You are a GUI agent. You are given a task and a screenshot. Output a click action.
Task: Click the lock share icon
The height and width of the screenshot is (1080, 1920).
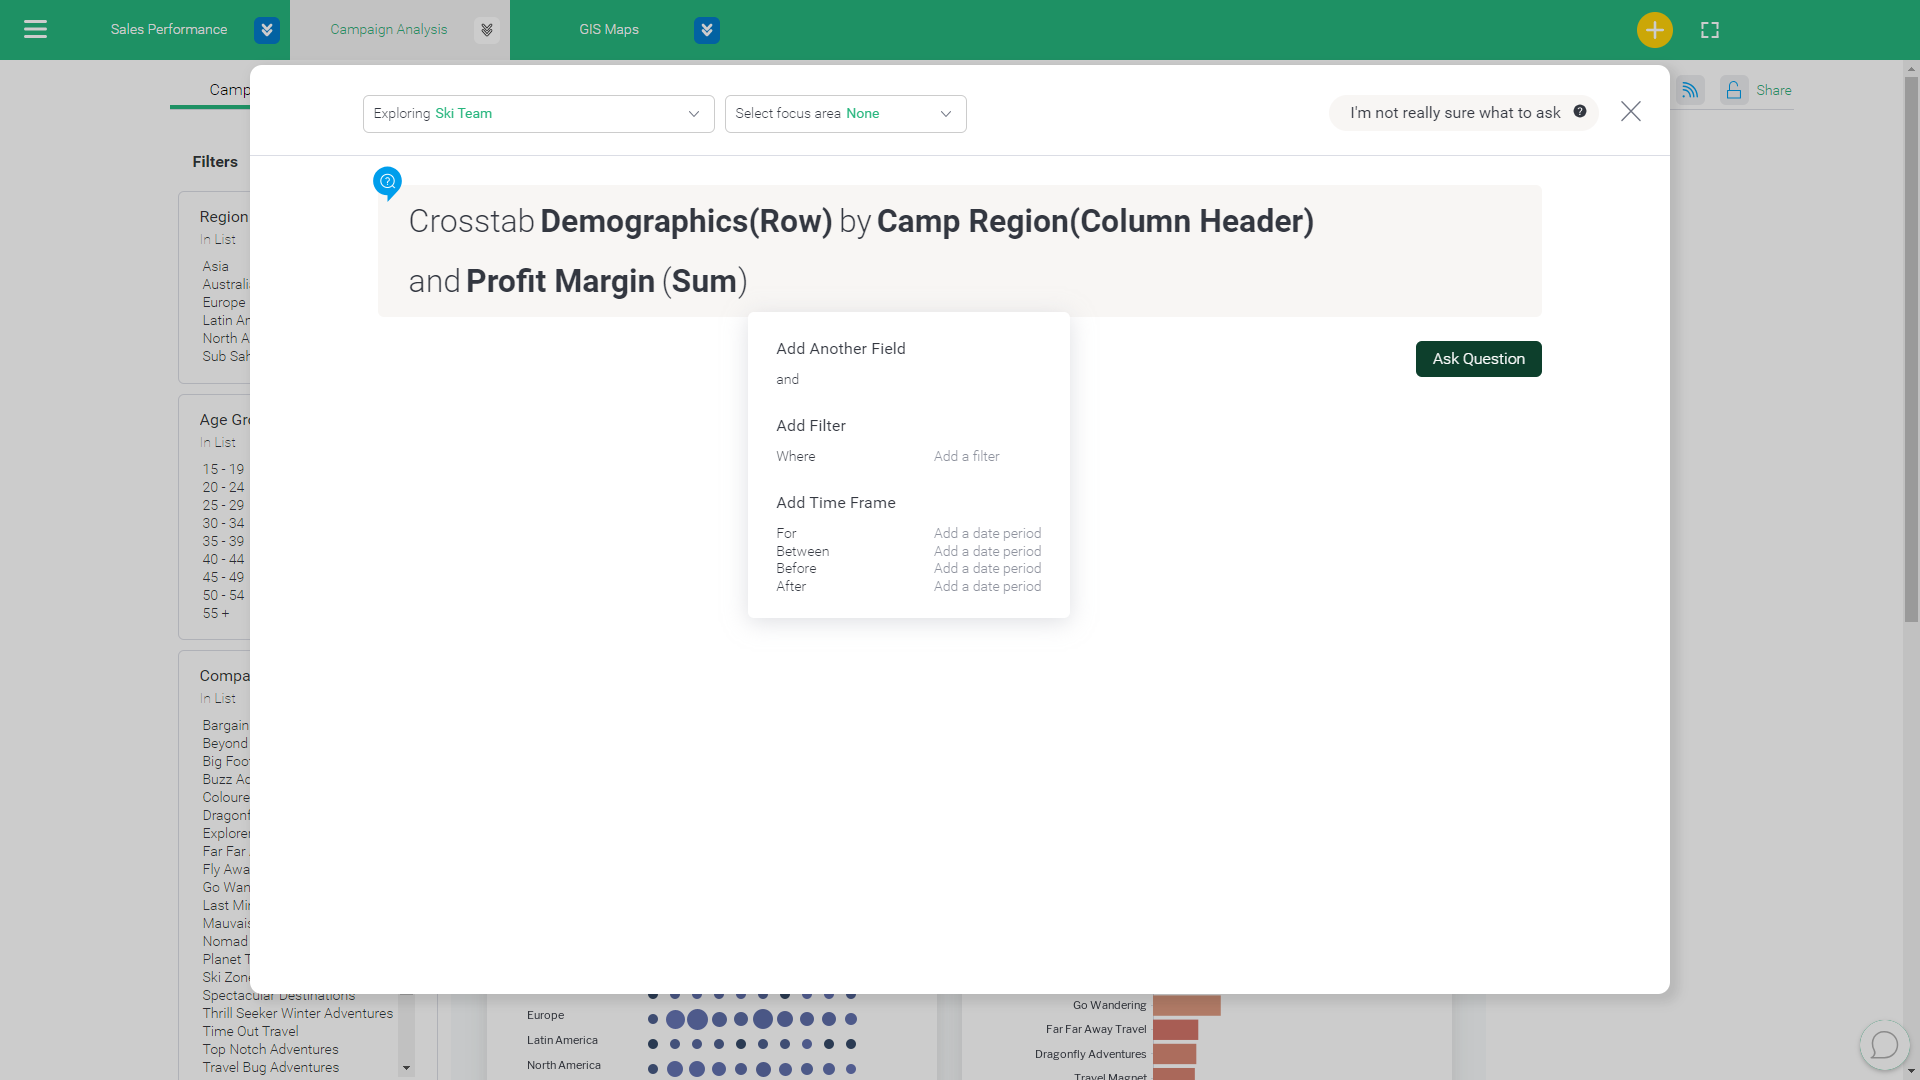1734,90
